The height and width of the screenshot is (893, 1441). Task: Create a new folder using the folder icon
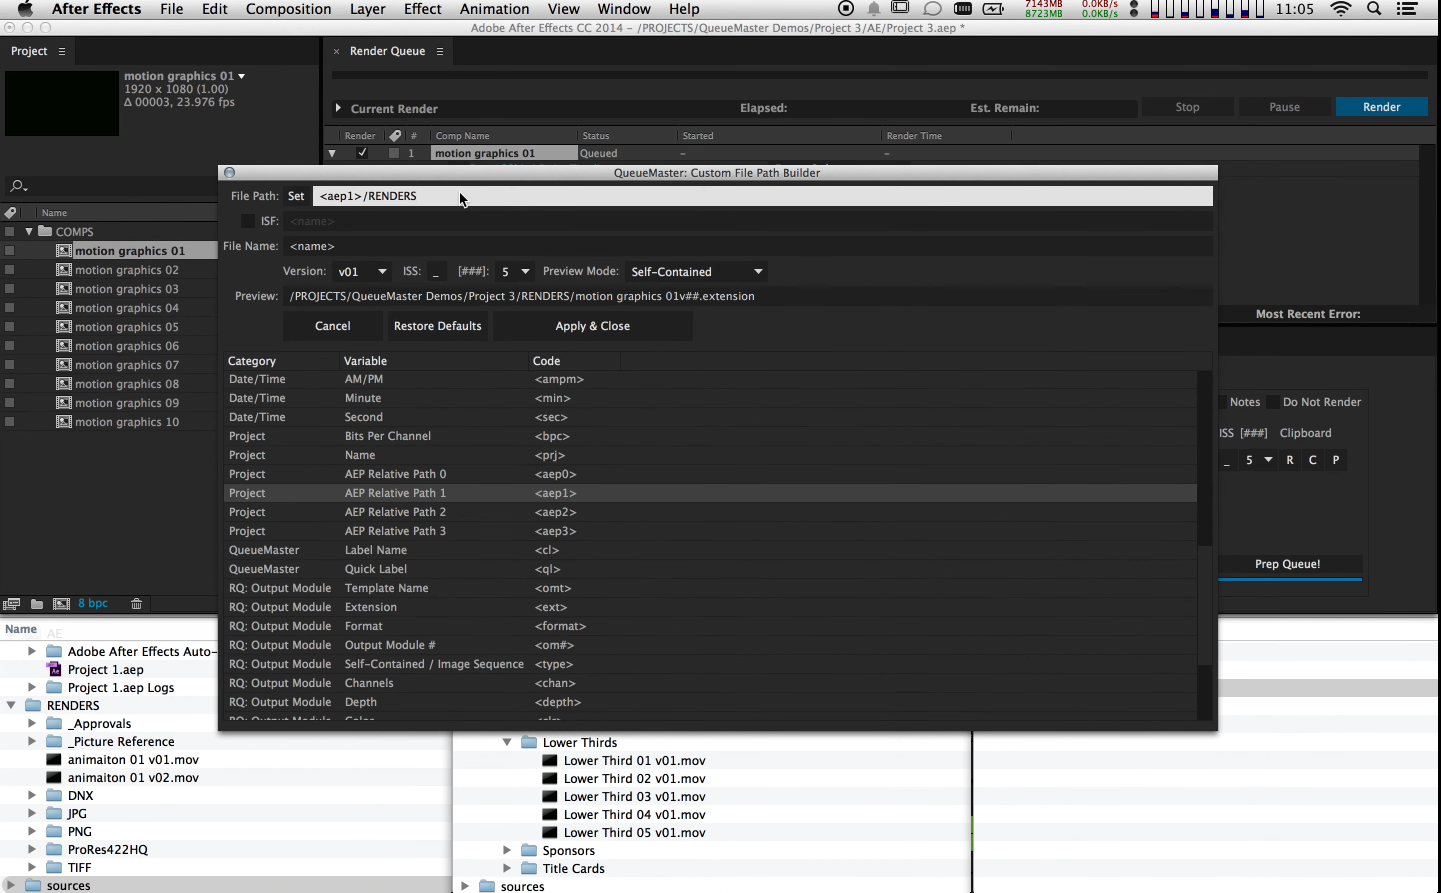click(35, 603)
